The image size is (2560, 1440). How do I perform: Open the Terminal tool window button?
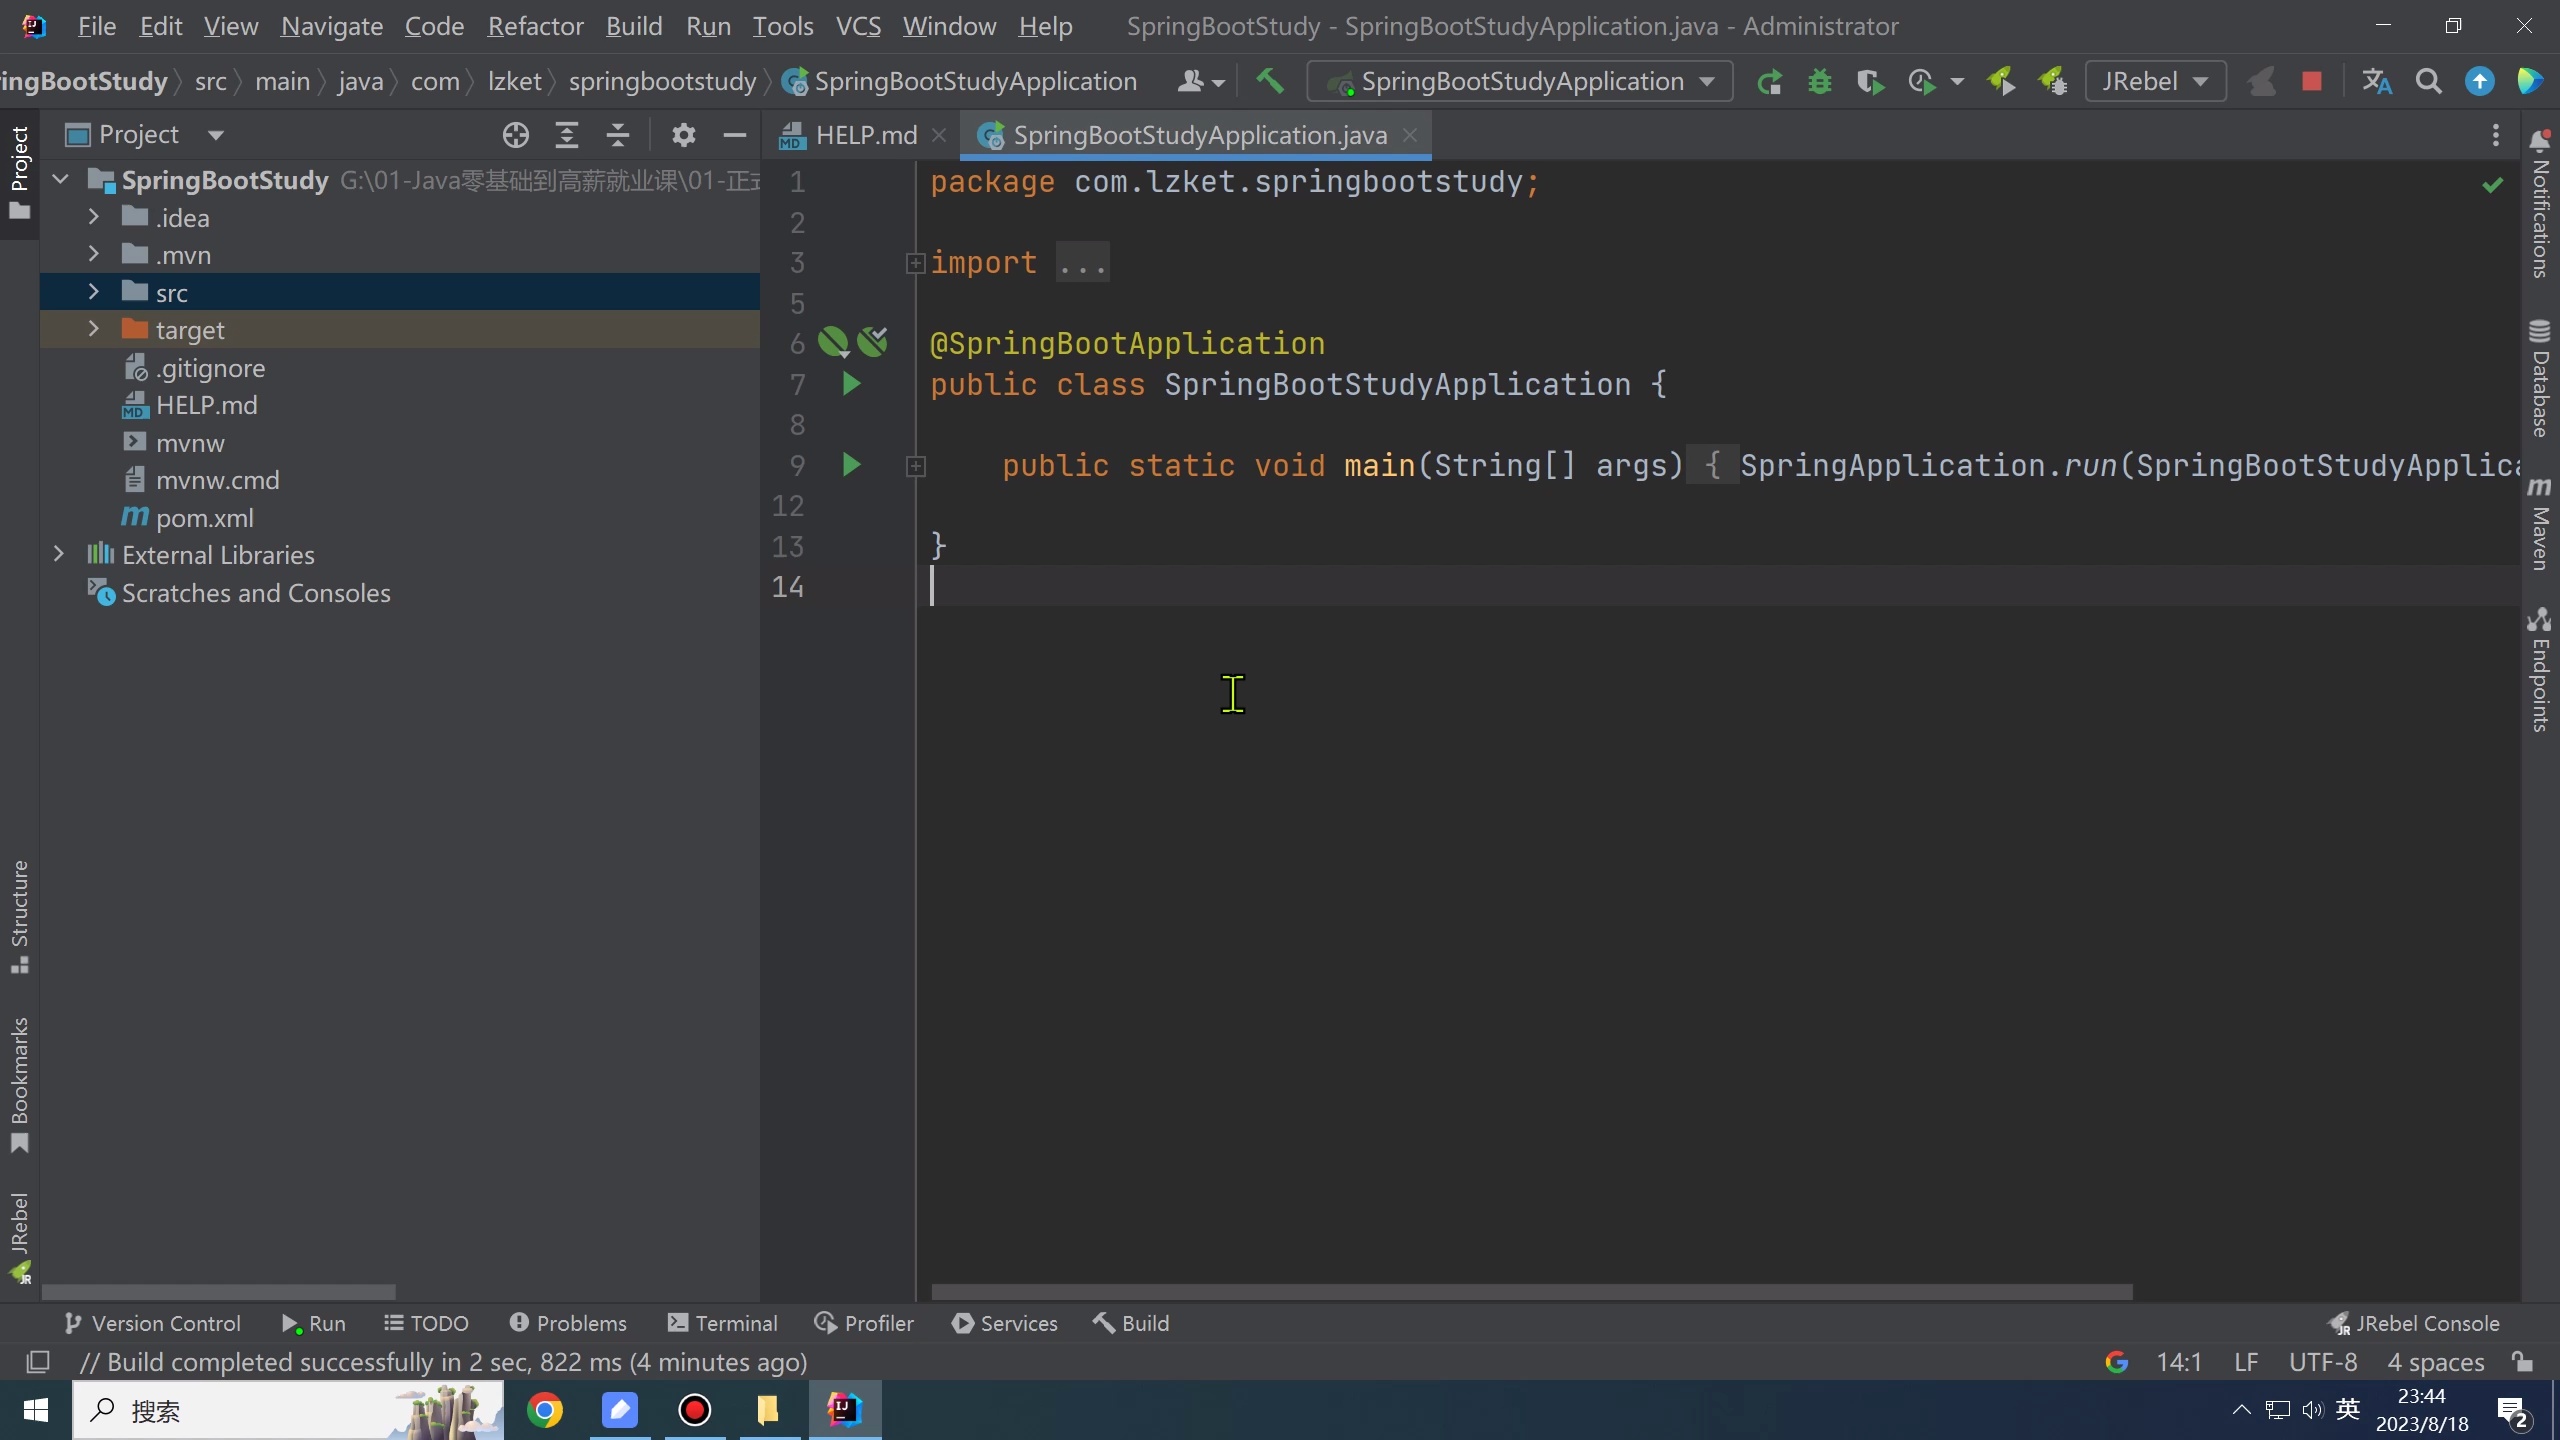(x=722, y=1323)
